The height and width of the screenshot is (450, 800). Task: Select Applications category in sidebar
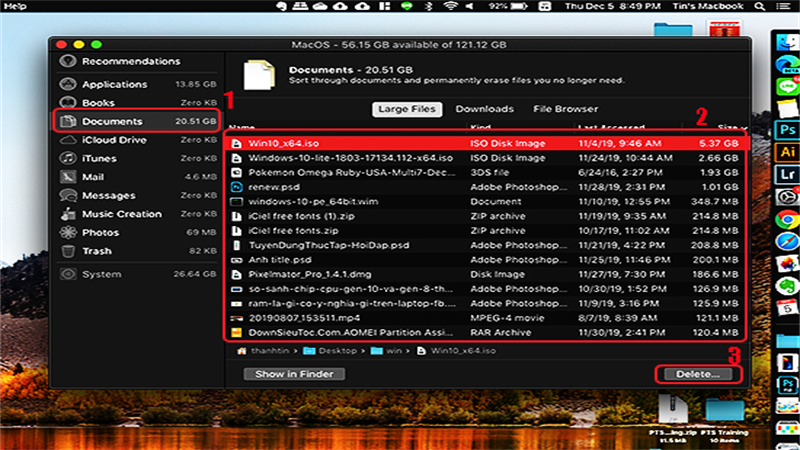(x=137, y=84)
